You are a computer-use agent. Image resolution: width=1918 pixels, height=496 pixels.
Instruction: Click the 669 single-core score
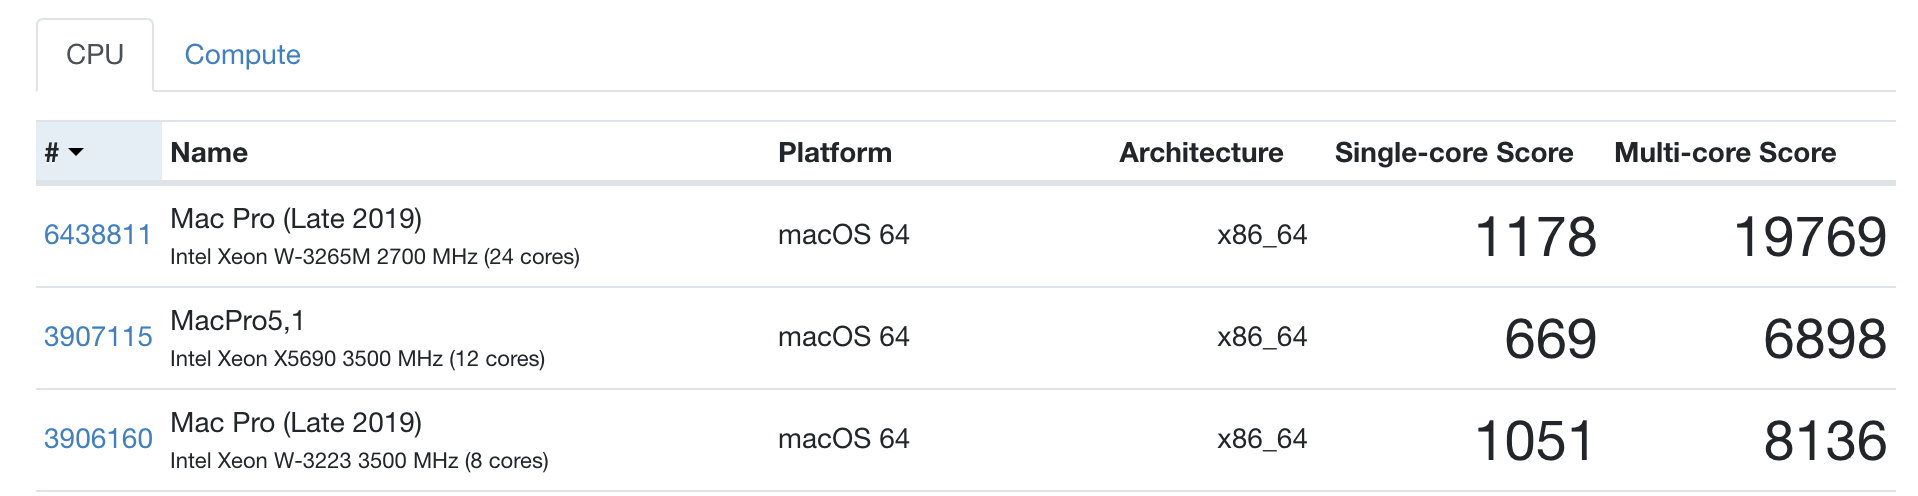[1550, 339]
